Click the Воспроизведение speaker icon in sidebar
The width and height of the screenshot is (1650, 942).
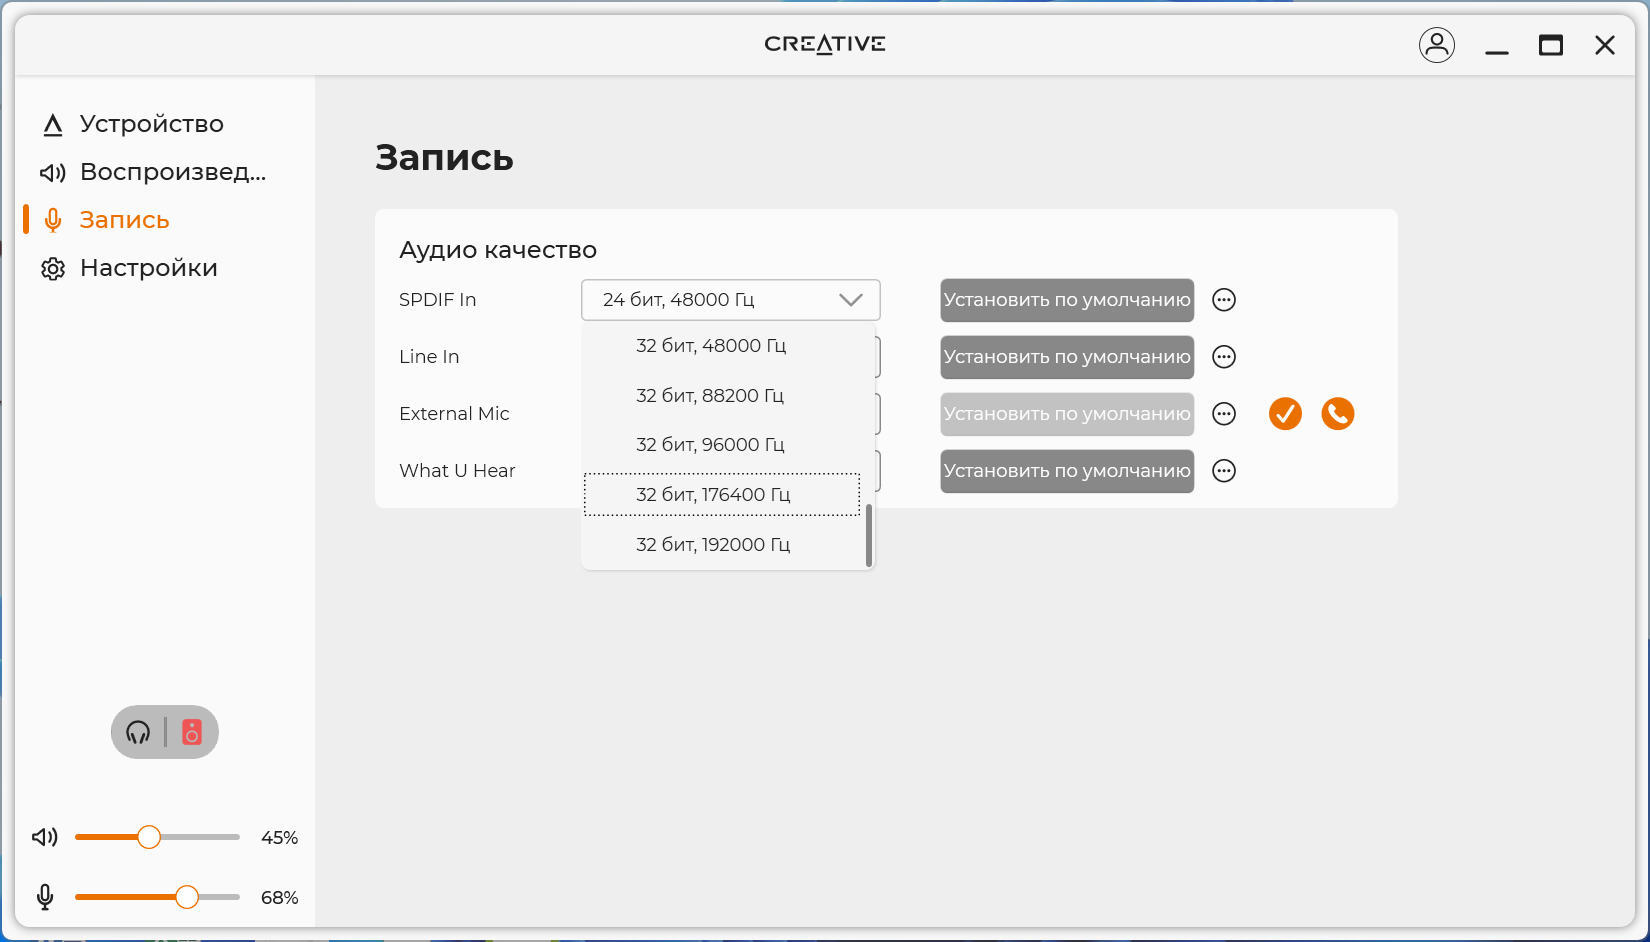(53, 173)
